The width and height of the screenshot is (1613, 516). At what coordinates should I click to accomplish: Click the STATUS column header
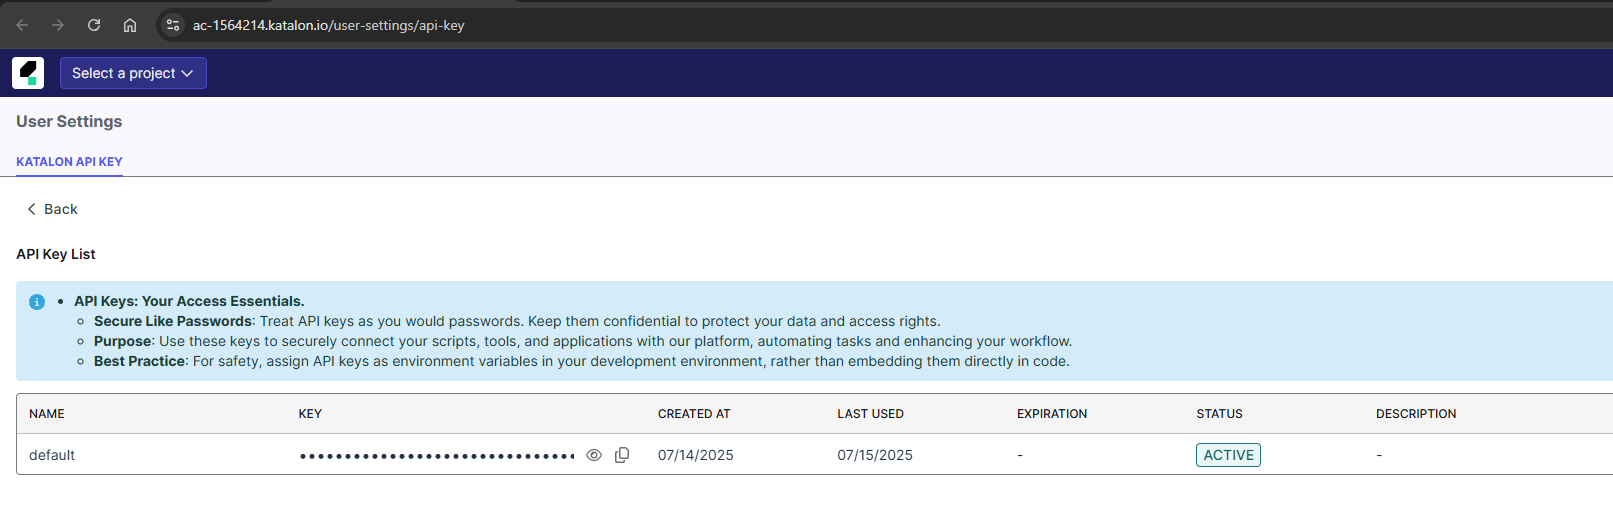[1219, 414]
